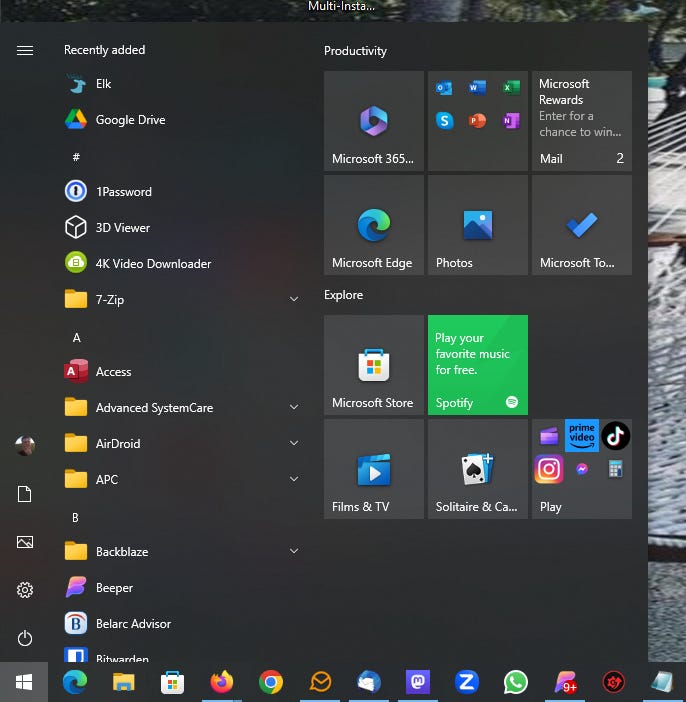Screen dimensions: 686x702
Task: Open Calculator icon in the Play tile
Action: (615, 469)
